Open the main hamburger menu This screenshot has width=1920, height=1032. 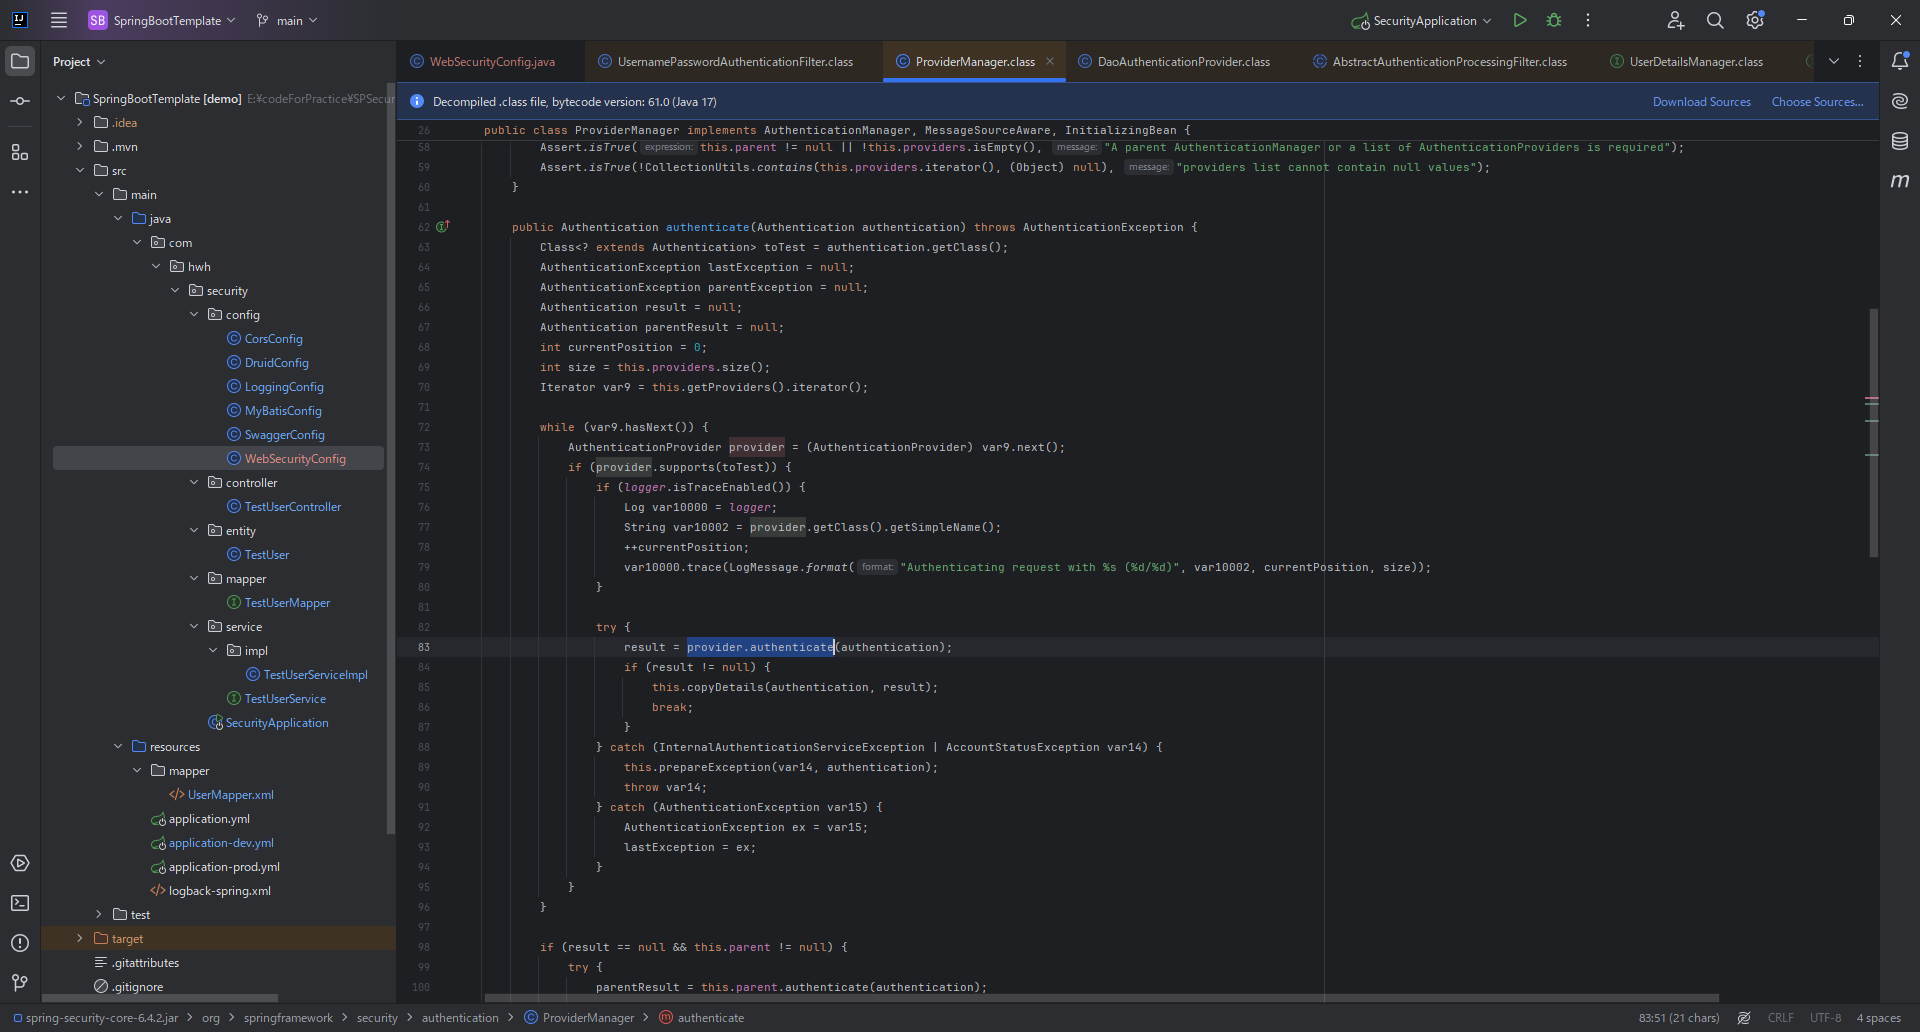click(x=59, y=20)
